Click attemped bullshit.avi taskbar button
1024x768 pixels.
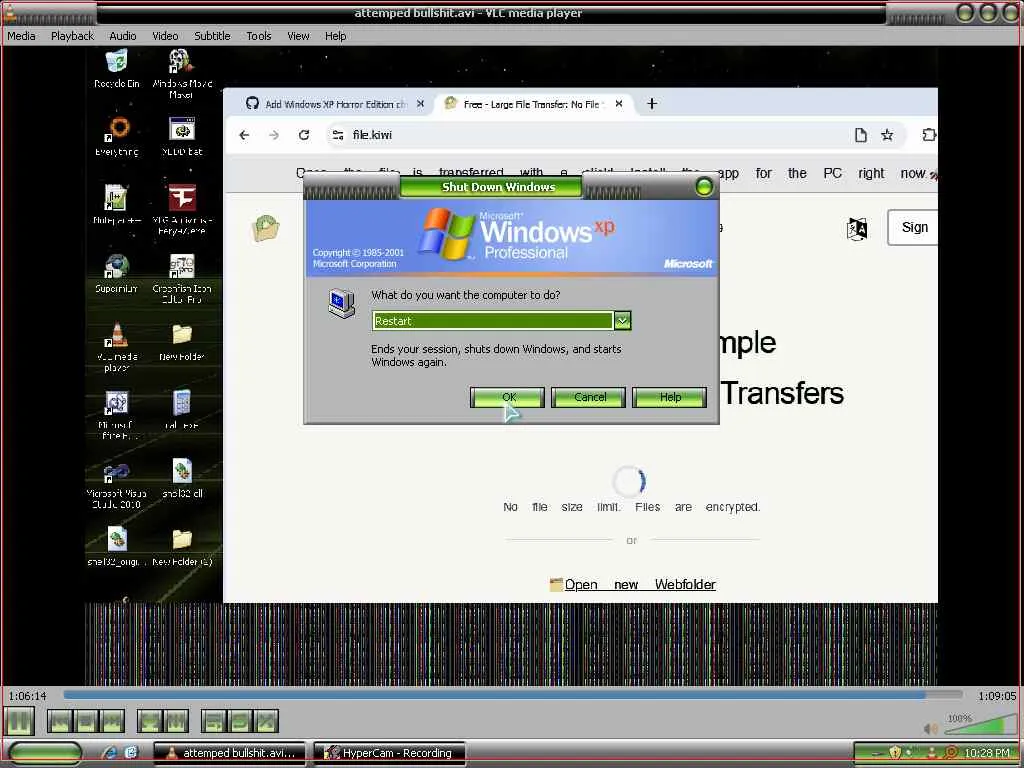229,753
